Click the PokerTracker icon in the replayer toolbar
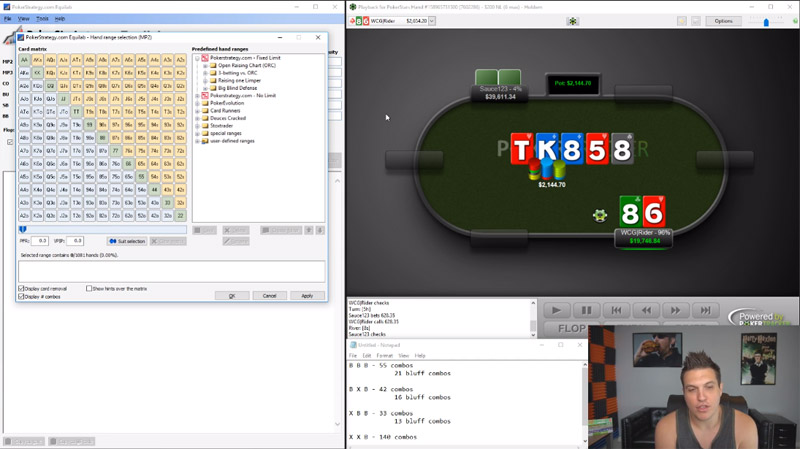The height and width of the screenshot is (449, 800). [x=572, y=21]
